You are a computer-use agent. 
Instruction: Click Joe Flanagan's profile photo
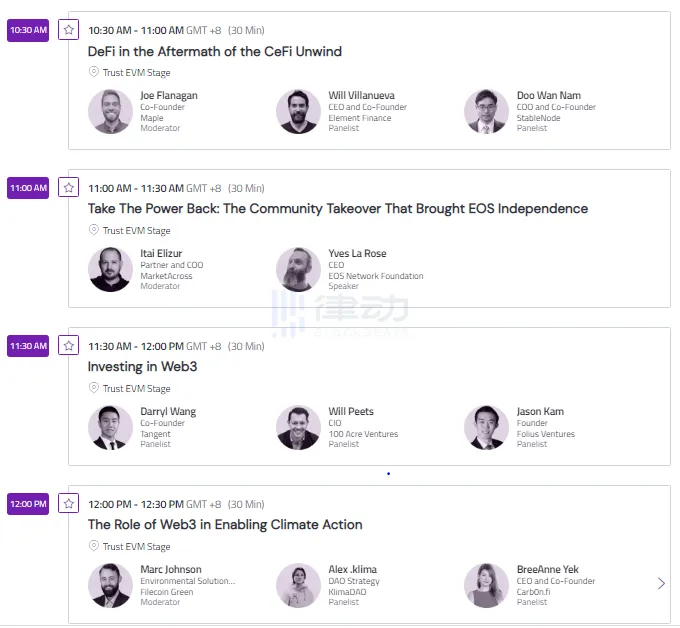pos(110,112)
